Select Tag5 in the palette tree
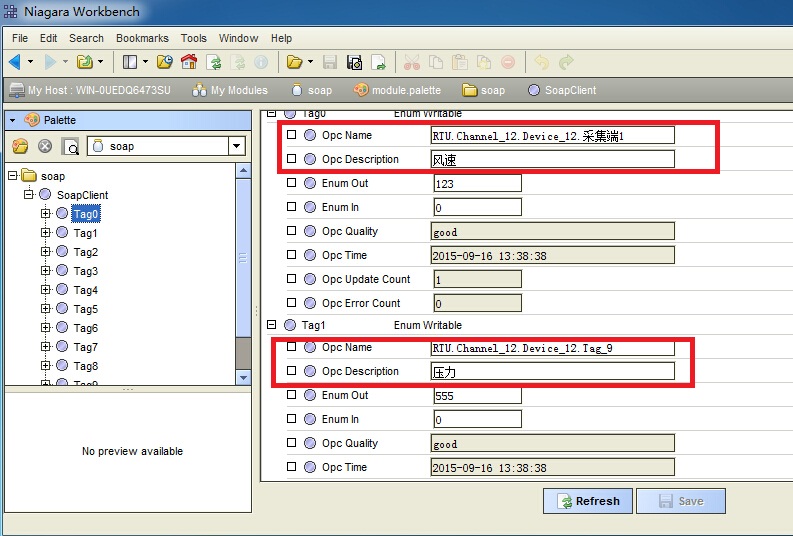 [x=85, y=309]
